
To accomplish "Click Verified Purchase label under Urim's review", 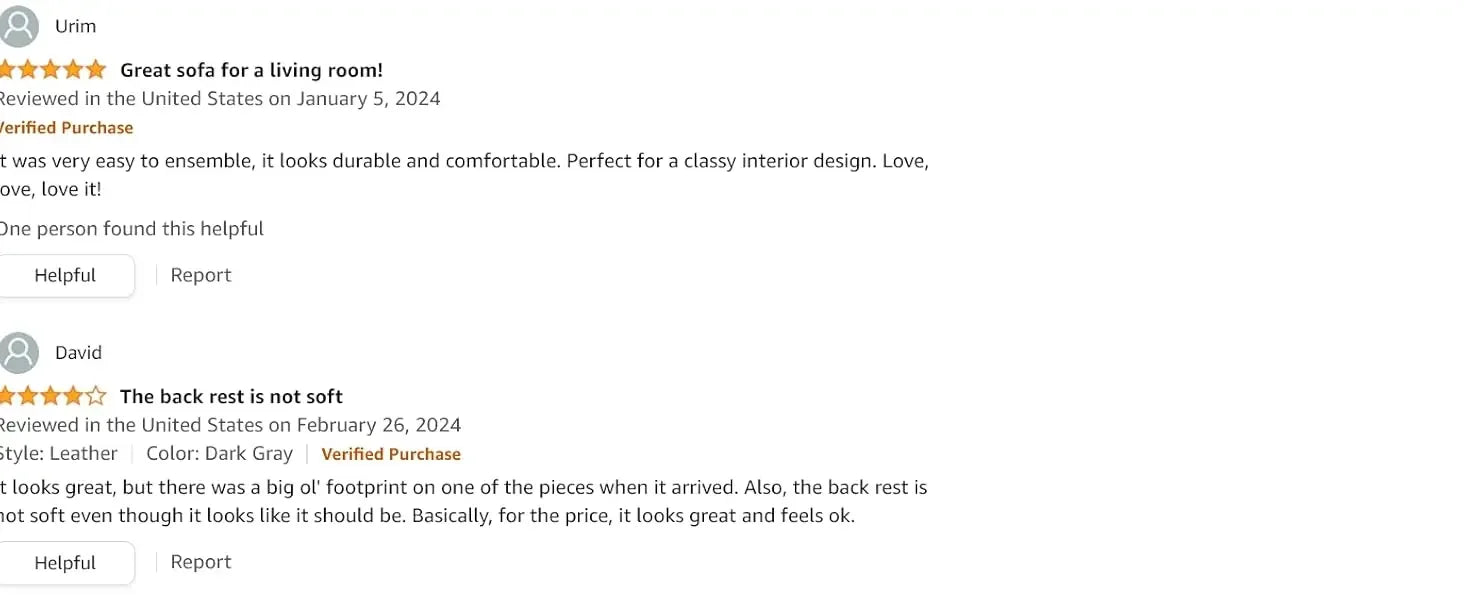I will [x=66, y=128].
